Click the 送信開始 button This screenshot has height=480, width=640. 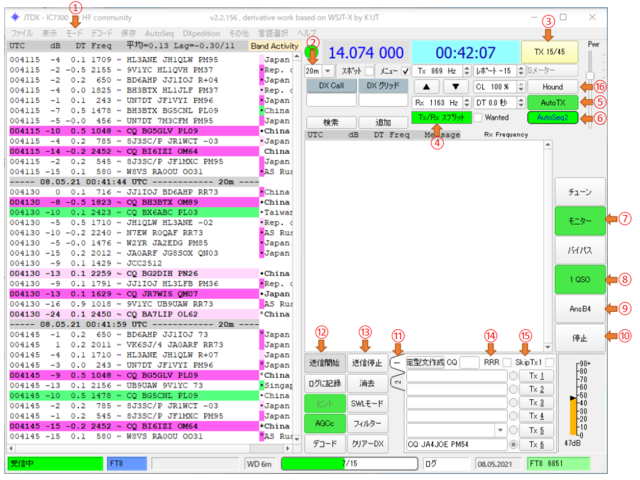[324, 363]
